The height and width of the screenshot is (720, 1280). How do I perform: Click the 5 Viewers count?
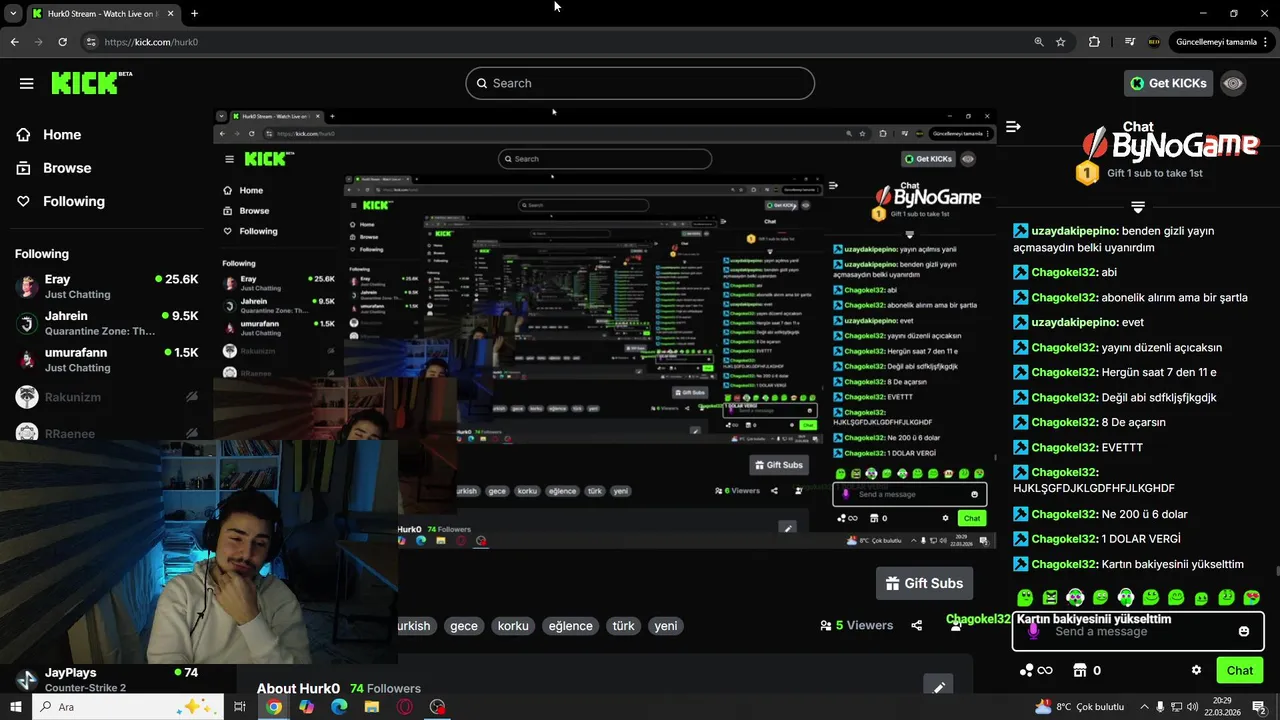[x=856, y=626]
